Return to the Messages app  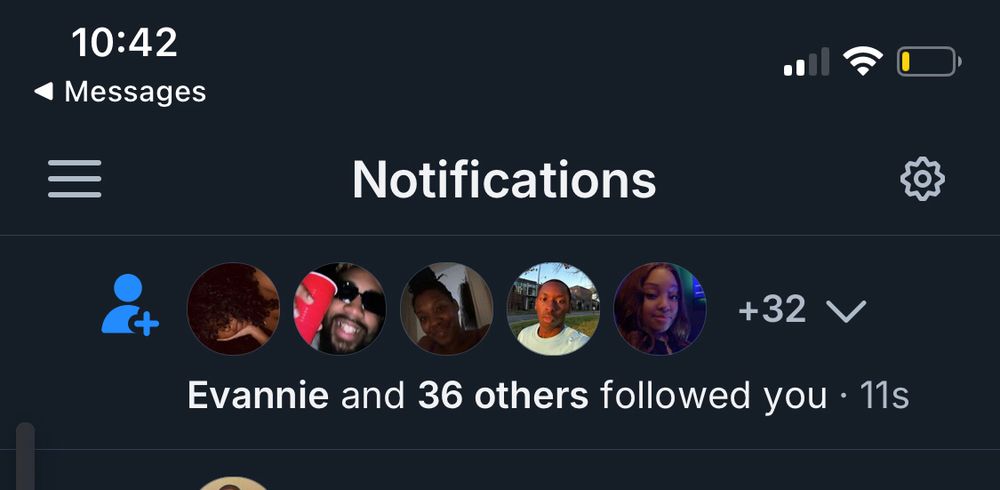[x=120, y=91]
